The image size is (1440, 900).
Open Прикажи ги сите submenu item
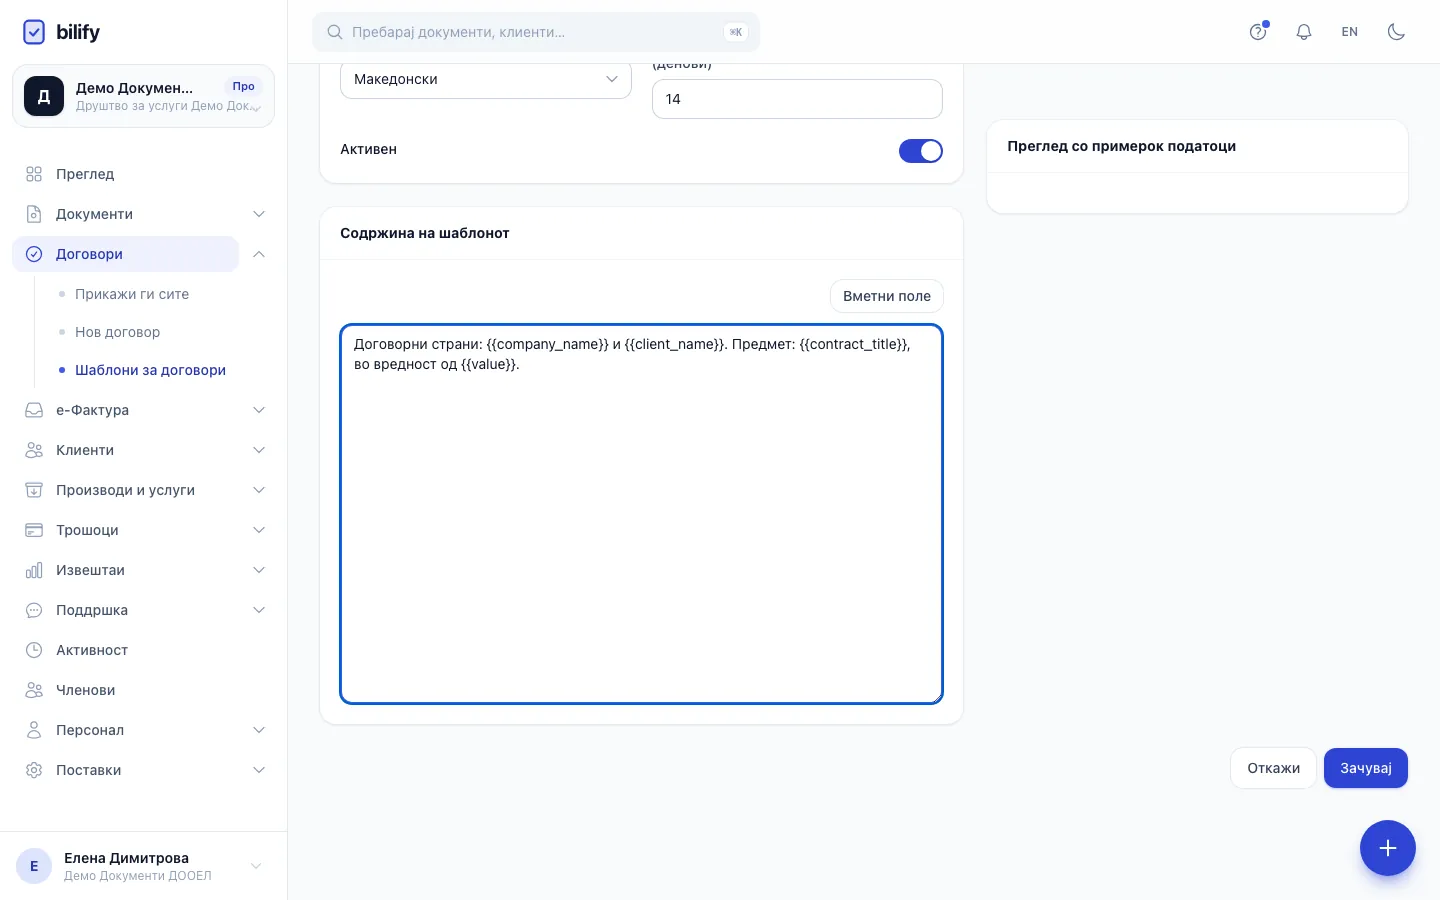(132, 294)
